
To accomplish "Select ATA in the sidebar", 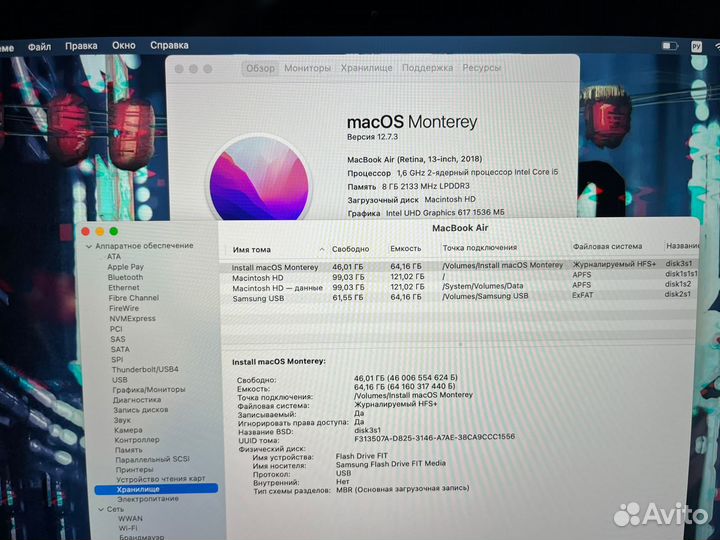I will 114,257.
